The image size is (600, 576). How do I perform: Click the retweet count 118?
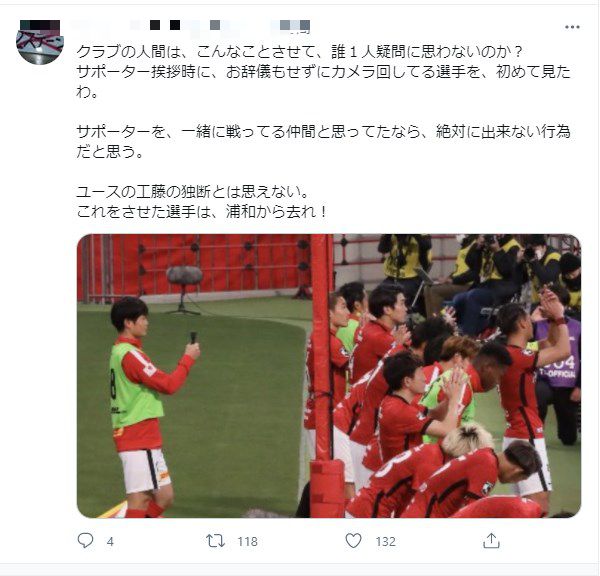247,542
